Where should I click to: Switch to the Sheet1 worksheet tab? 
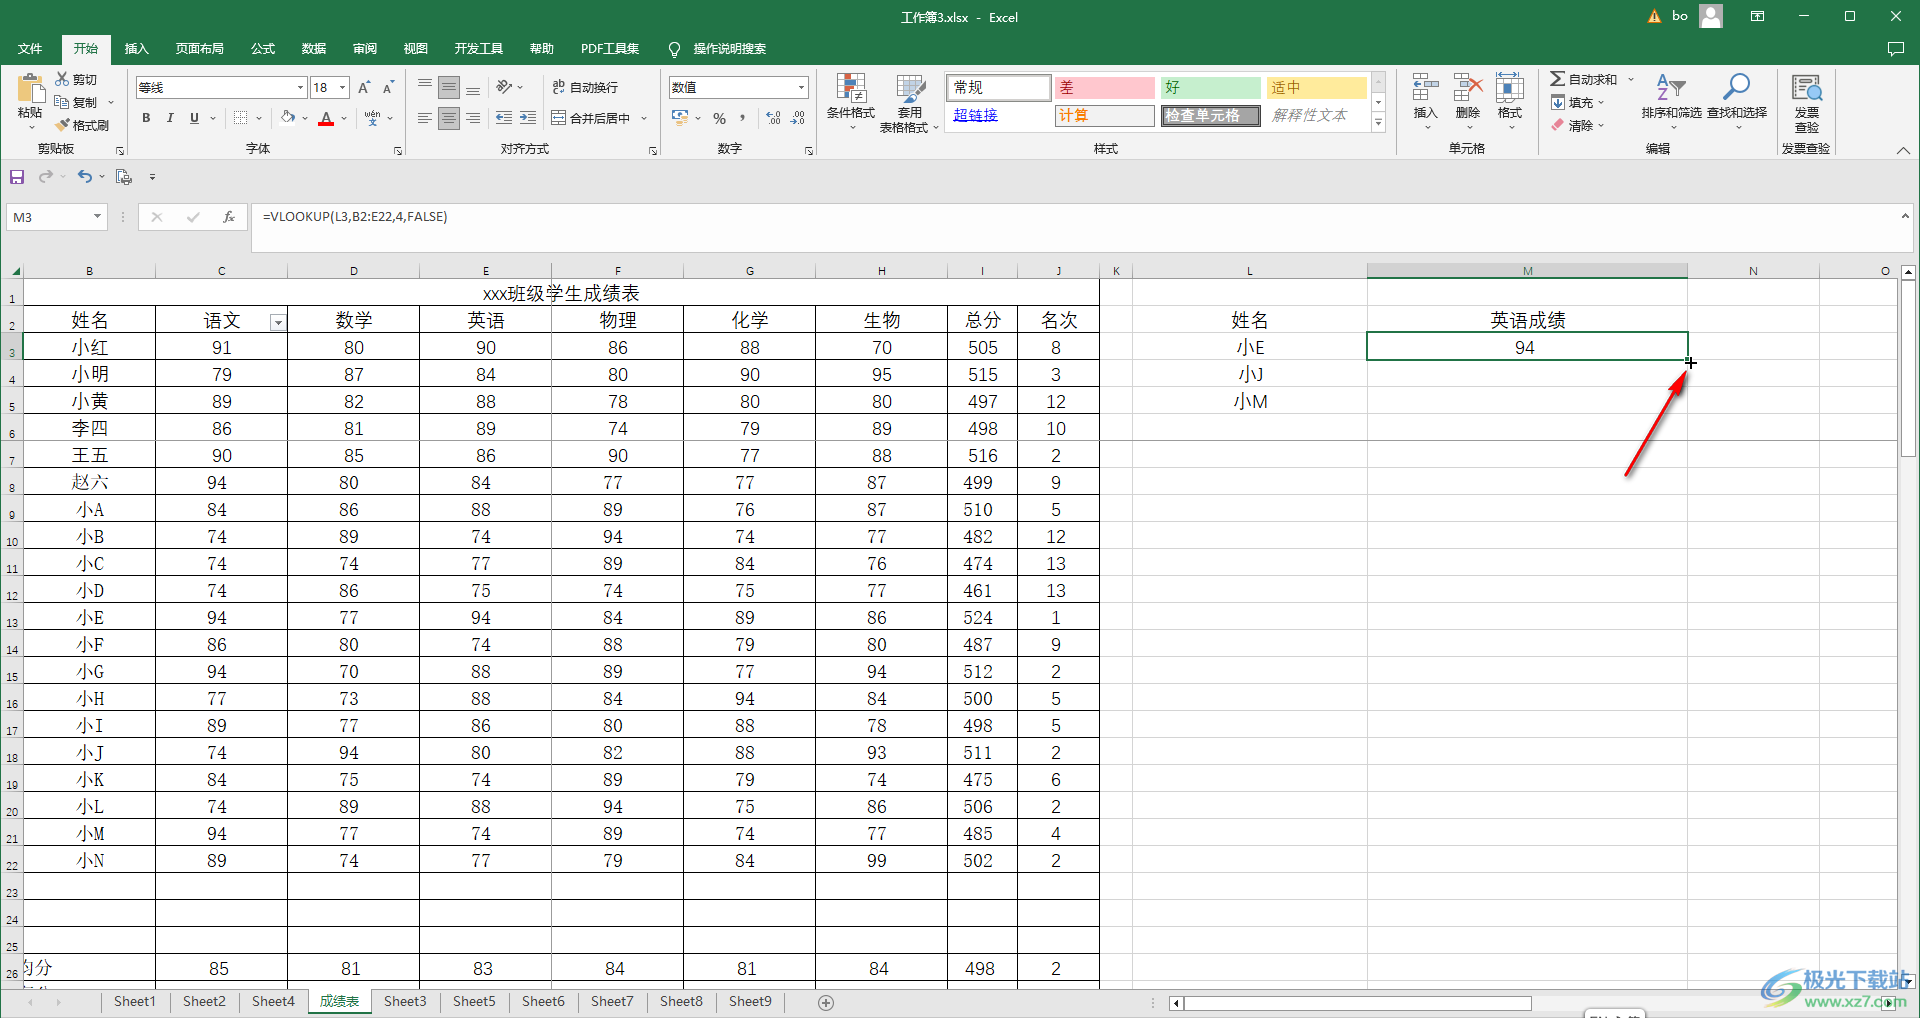pos(135,1001)
